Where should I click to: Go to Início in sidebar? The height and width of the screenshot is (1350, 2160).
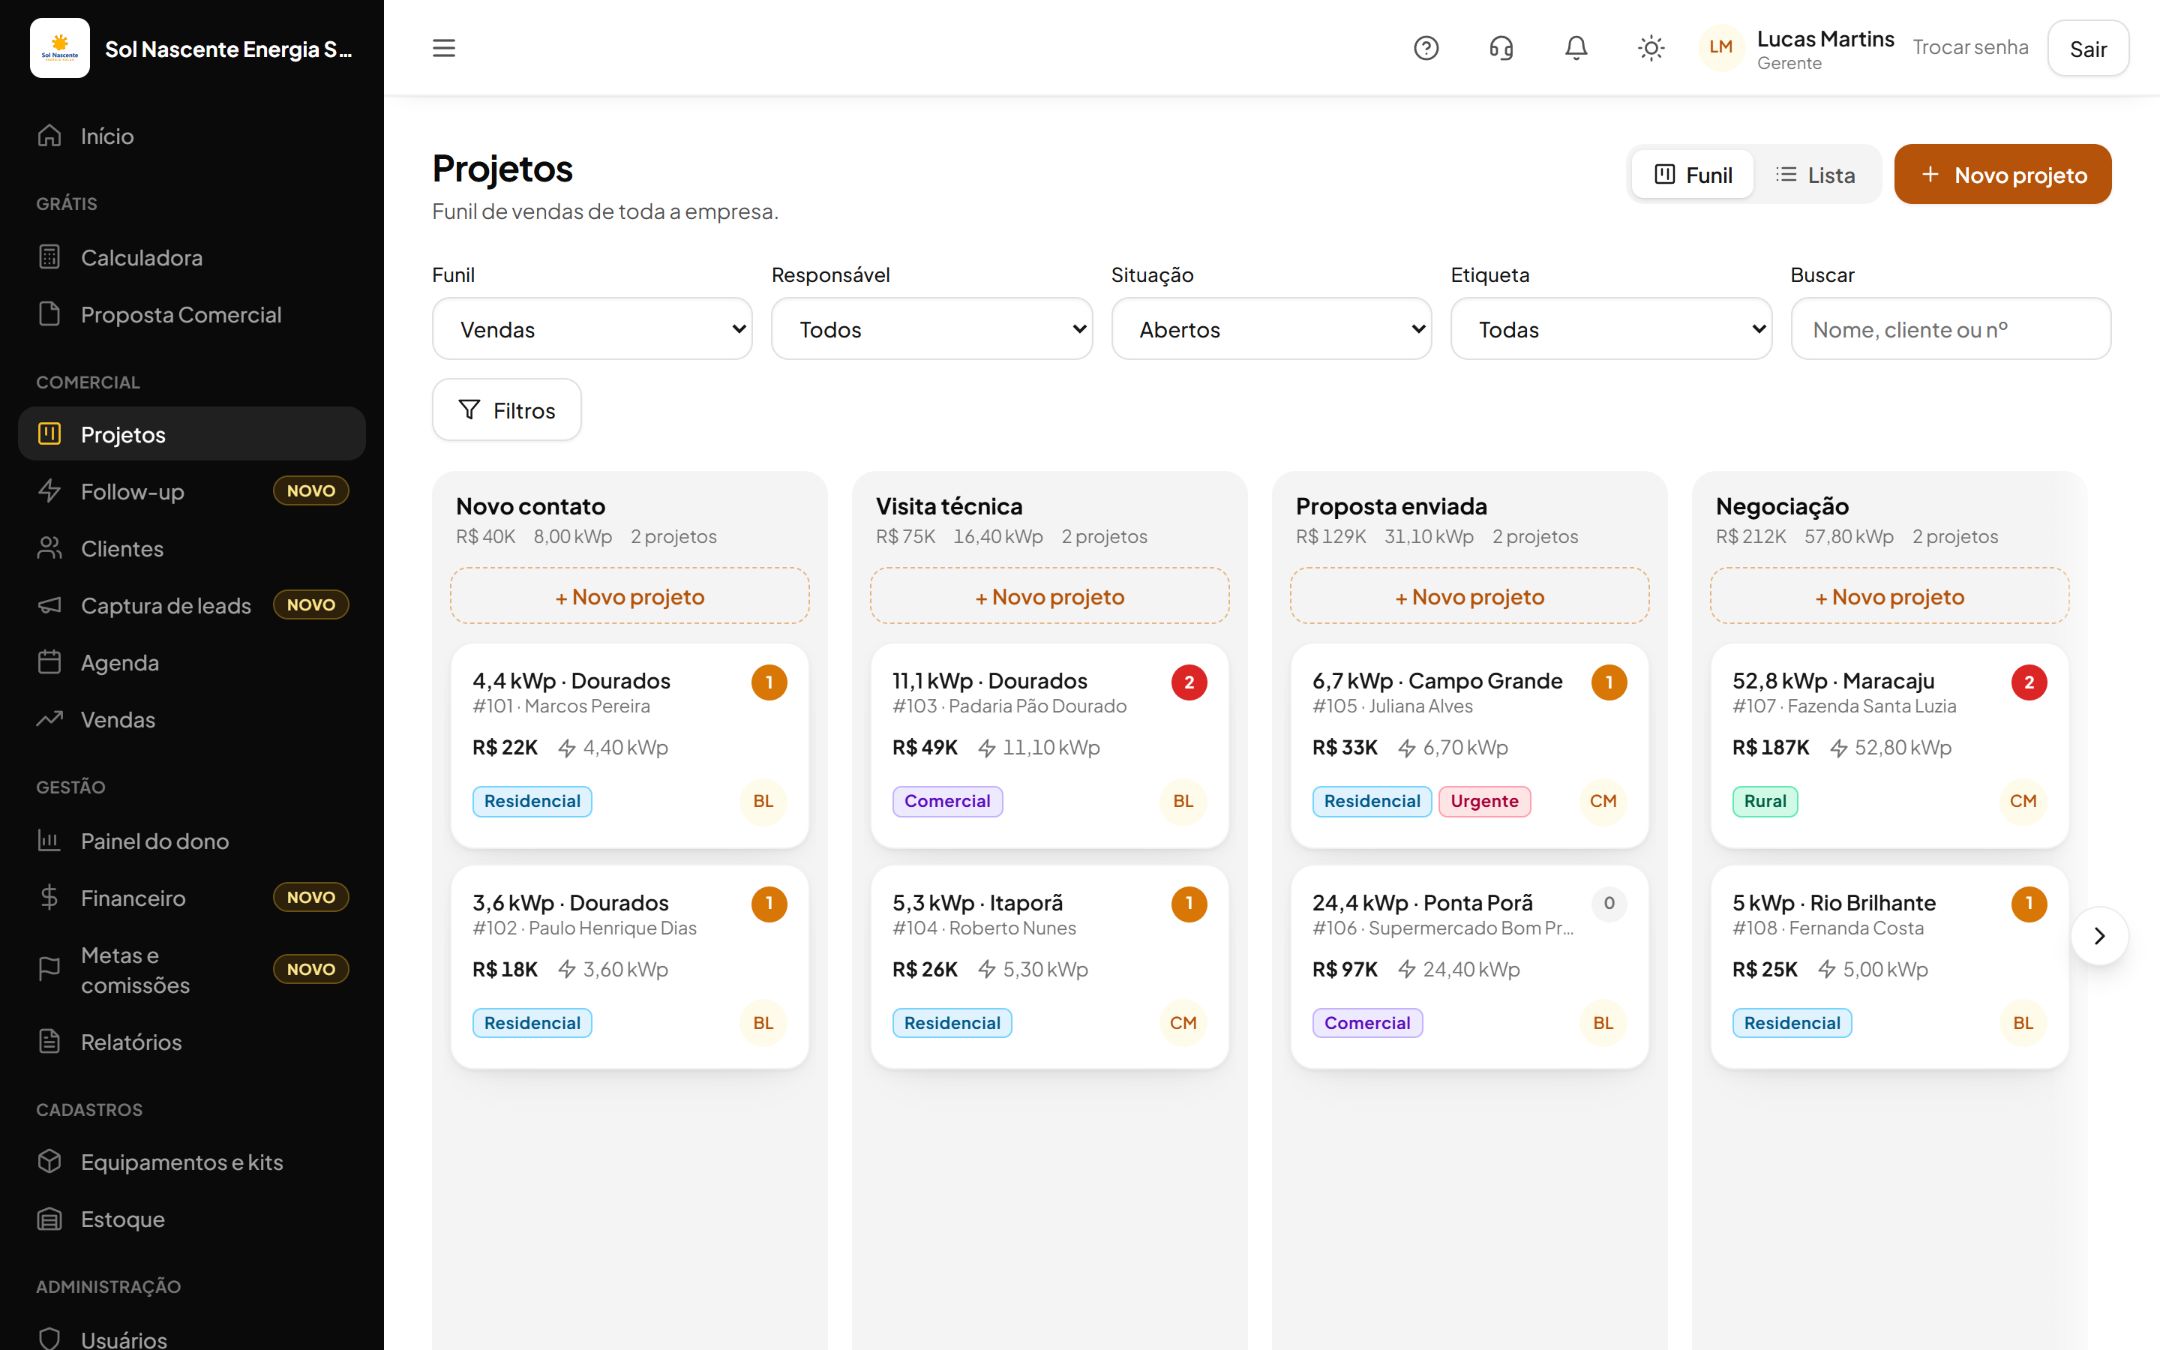click(192, 136)
